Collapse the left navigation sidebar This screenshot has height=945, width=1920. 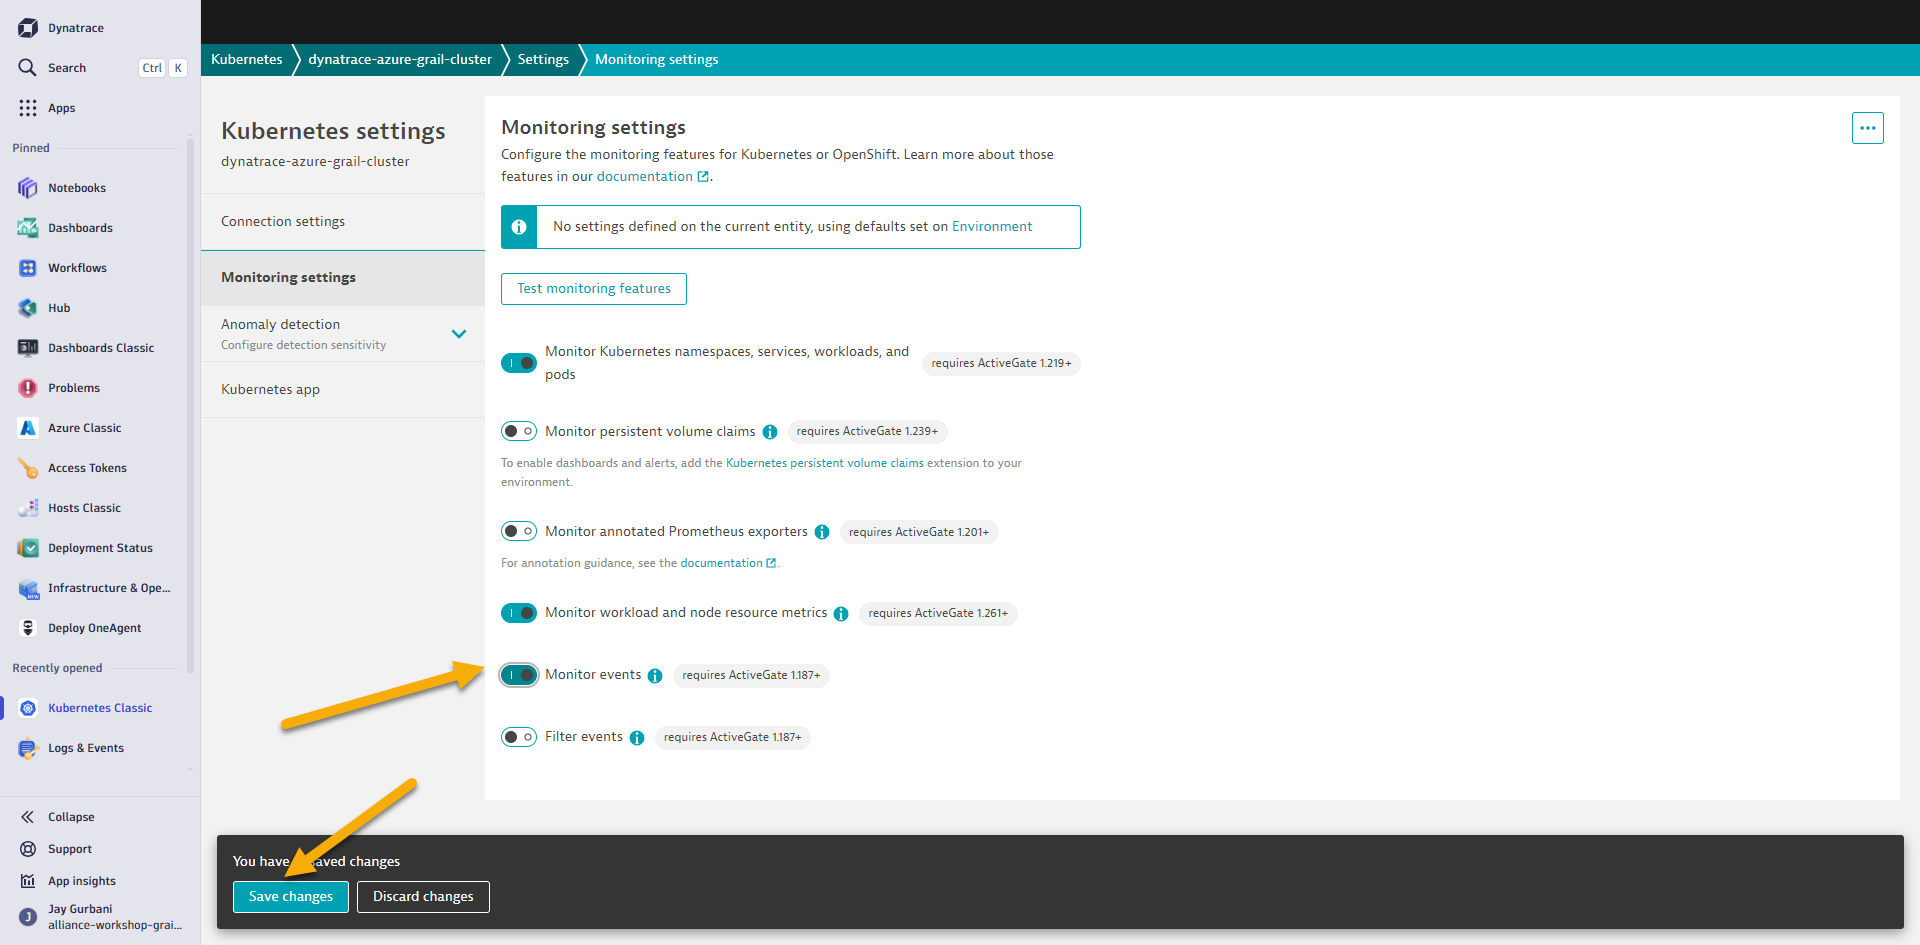click(x=70, y=817)
